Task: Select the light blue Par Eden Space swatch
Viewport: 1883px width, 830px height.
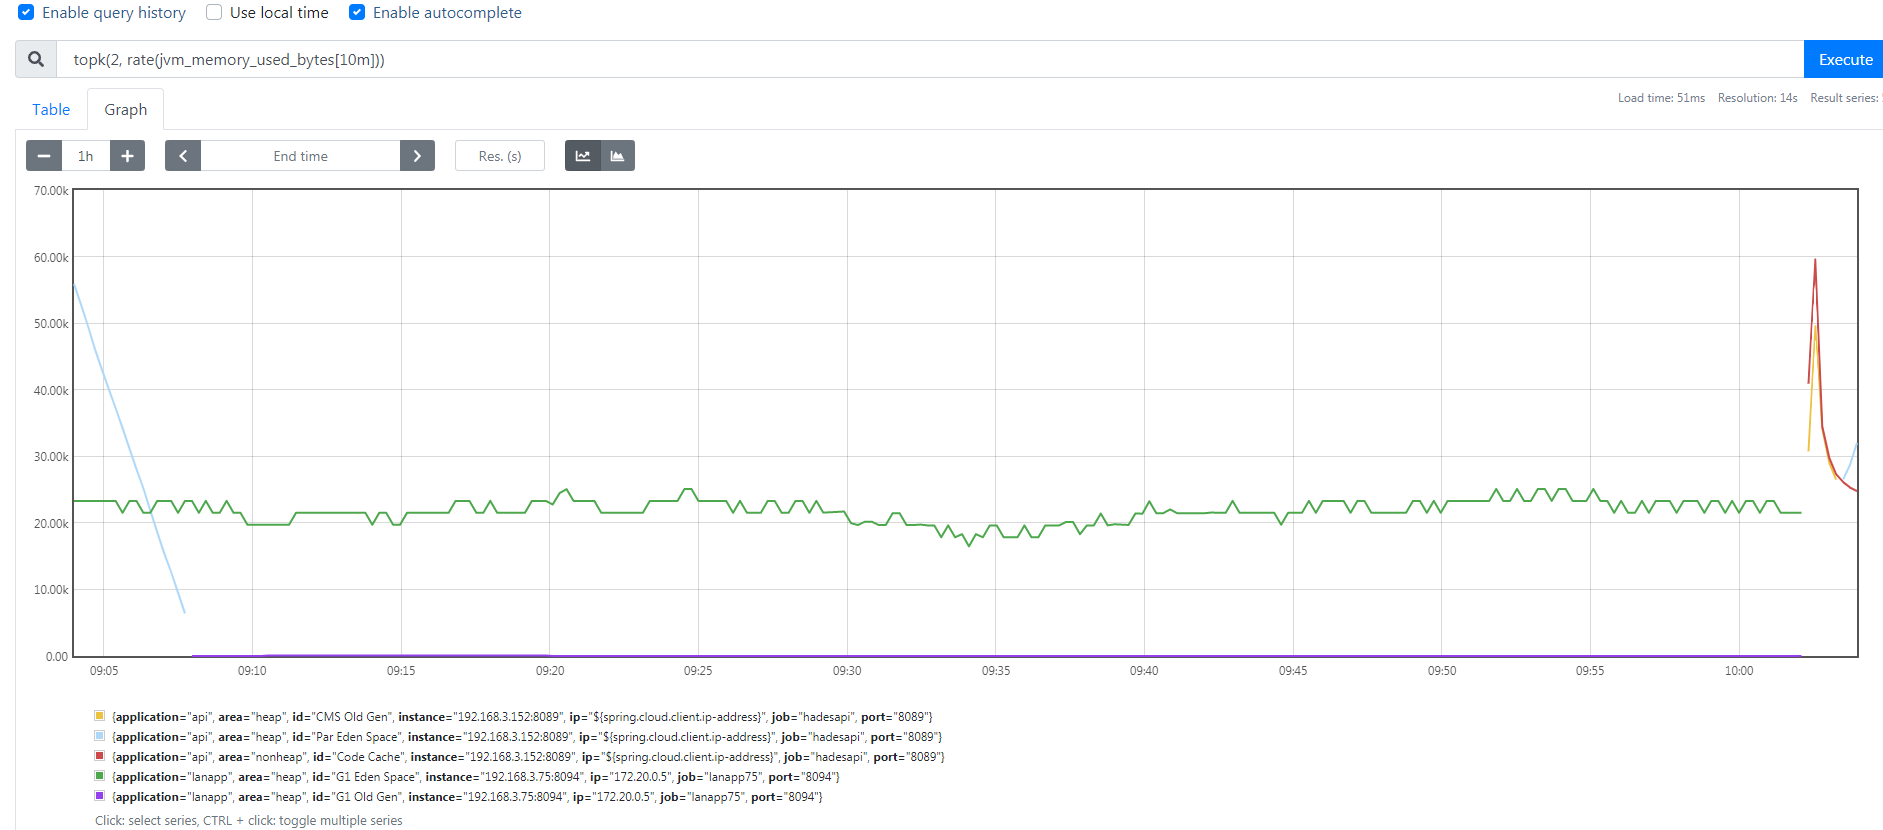Action: coord(100,736)
